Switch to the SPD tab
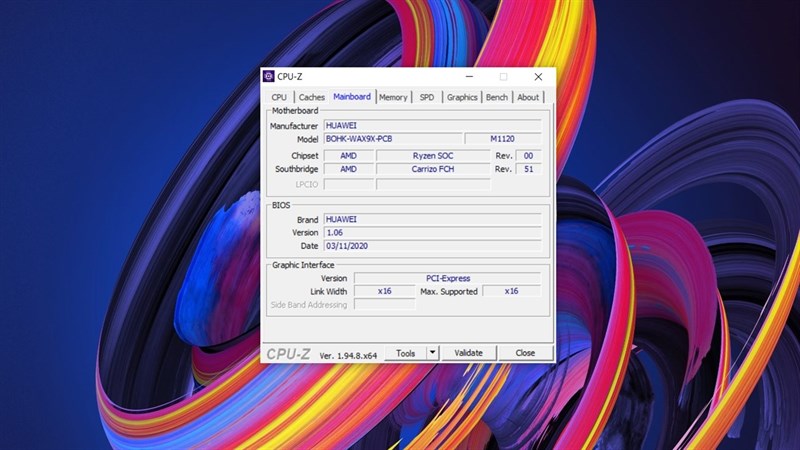The height and width of the screenshot is (450, 800). click(427, 97)
